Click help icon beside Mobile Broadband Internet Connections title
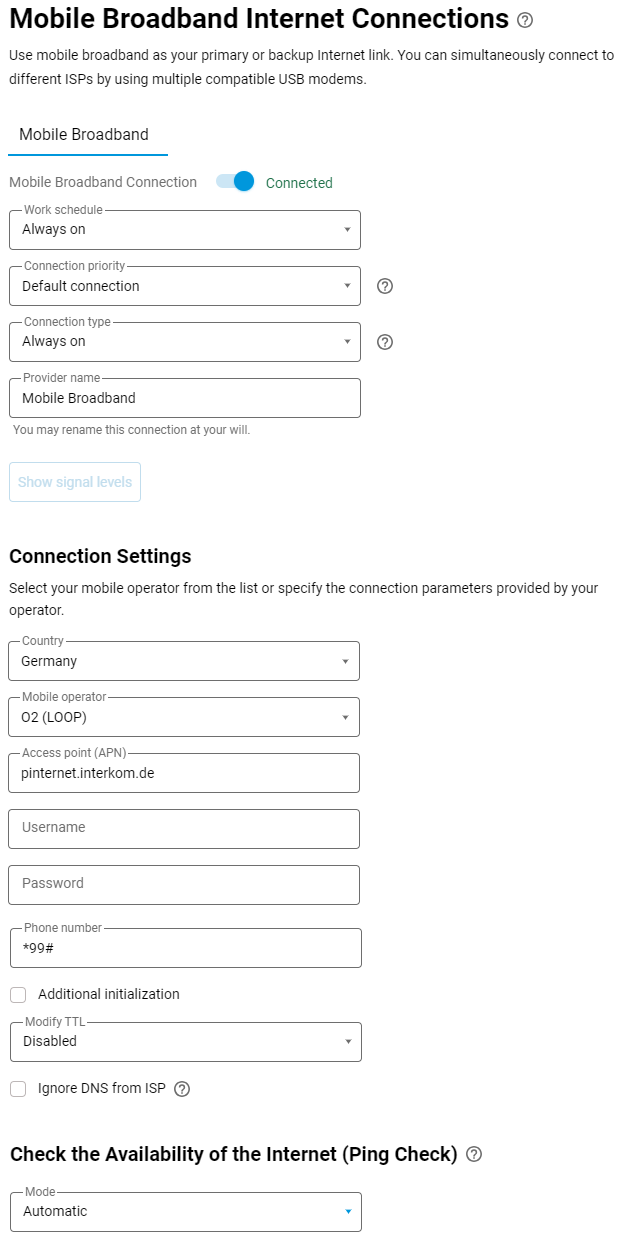This screenshot has height=1246, width=626. (x=526, y=20)
